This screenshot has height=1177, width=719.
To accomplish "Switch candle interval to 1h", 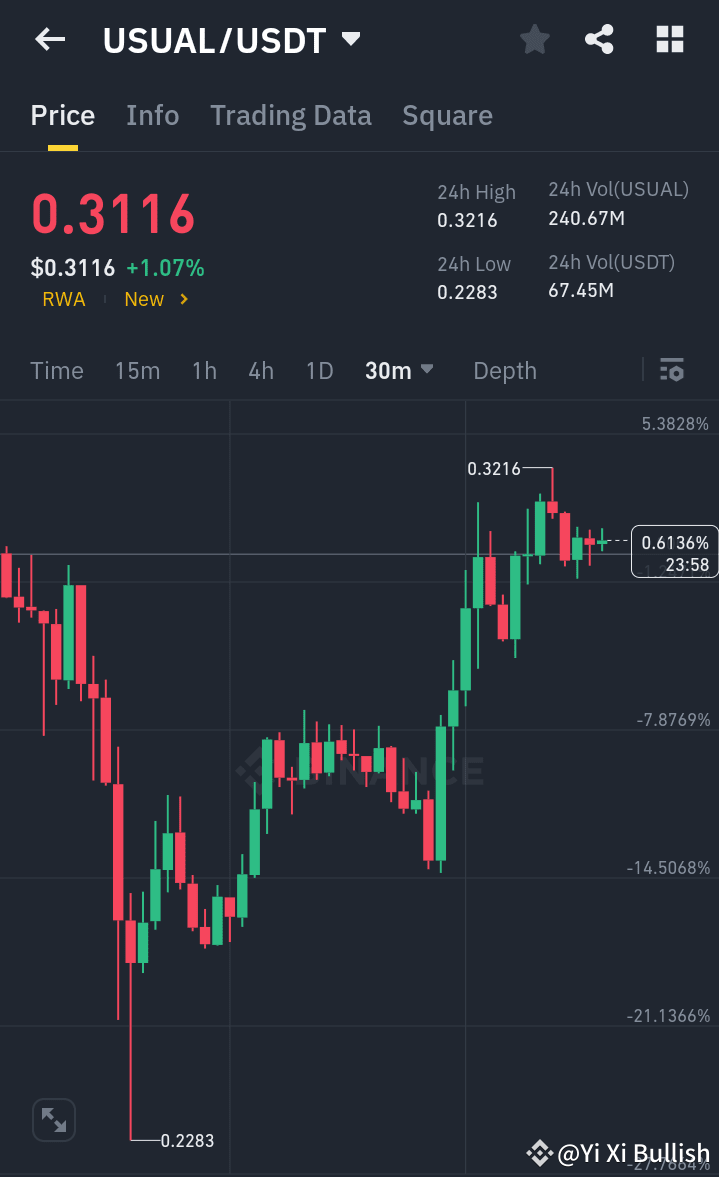I will 204,370.
